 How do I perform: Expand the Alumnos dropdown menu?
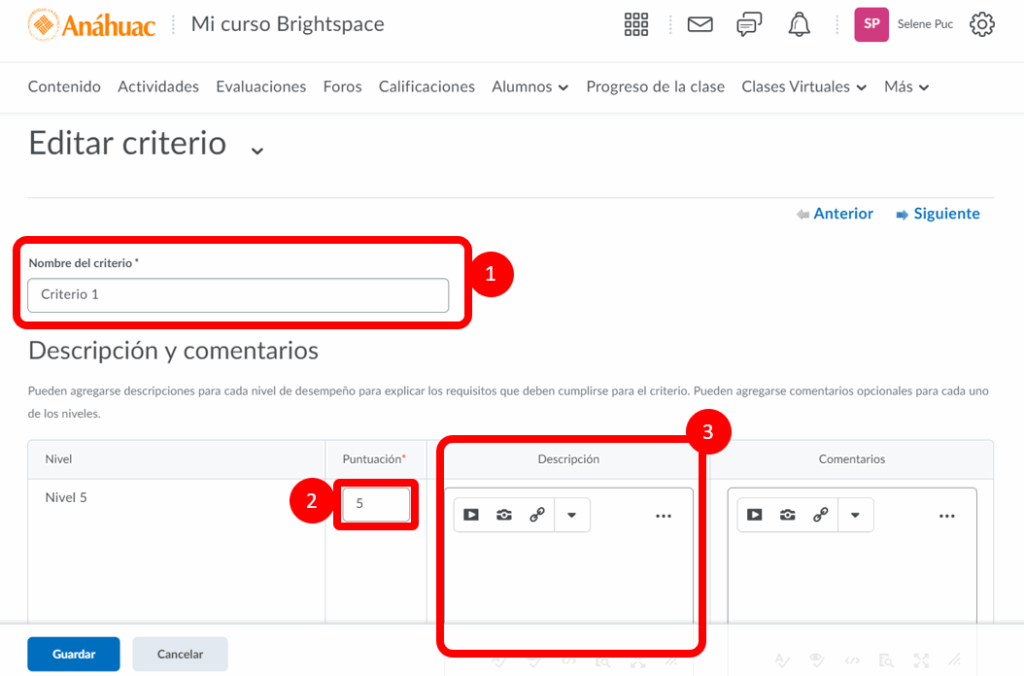[530, 87]
